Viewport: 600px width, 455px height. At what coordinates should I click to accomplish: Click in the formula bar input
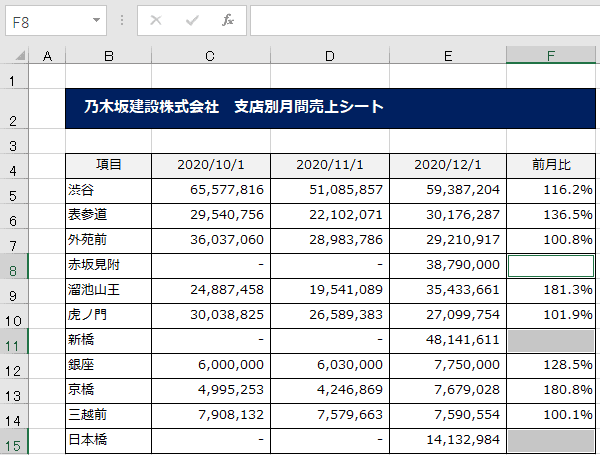point(425,21)
